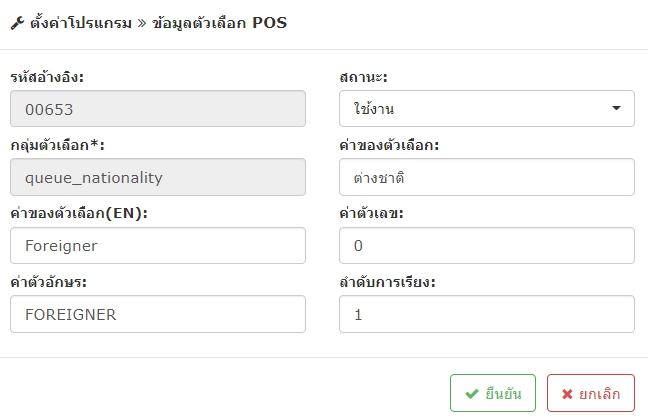Focus the รหัสอ้างอิง field showing 00653
648x420 pixels.
(158, 109)
